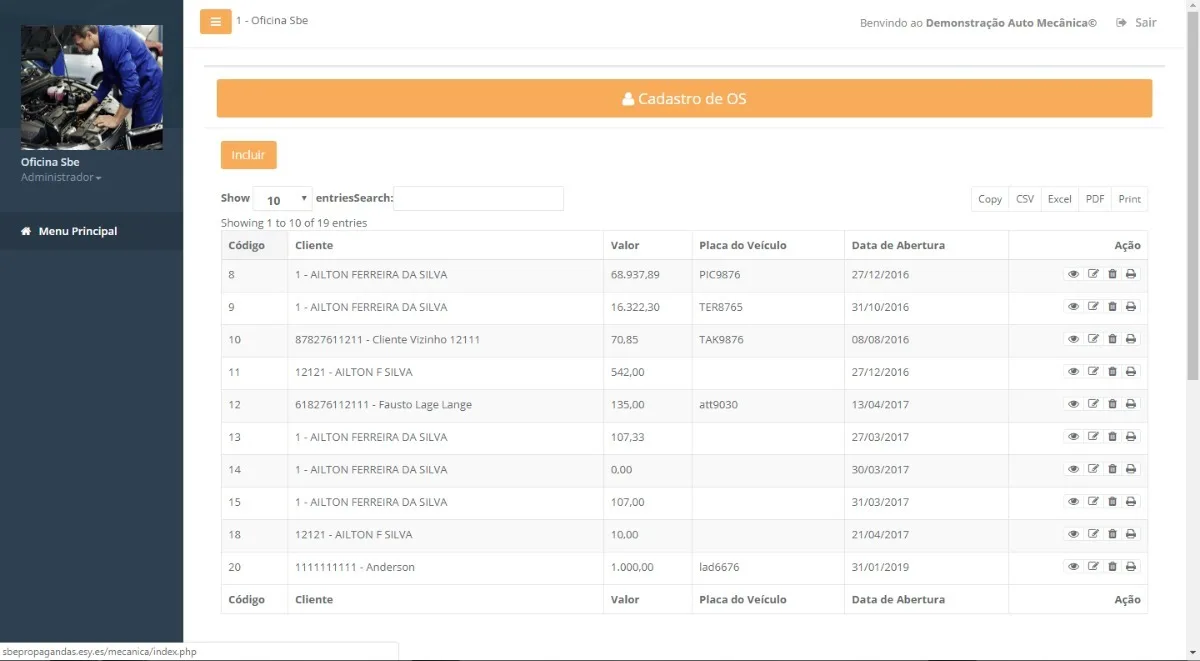1200x661 pixels.
Task: Edit order 9 with pencil icon
Action: (x=1093, y=307)
